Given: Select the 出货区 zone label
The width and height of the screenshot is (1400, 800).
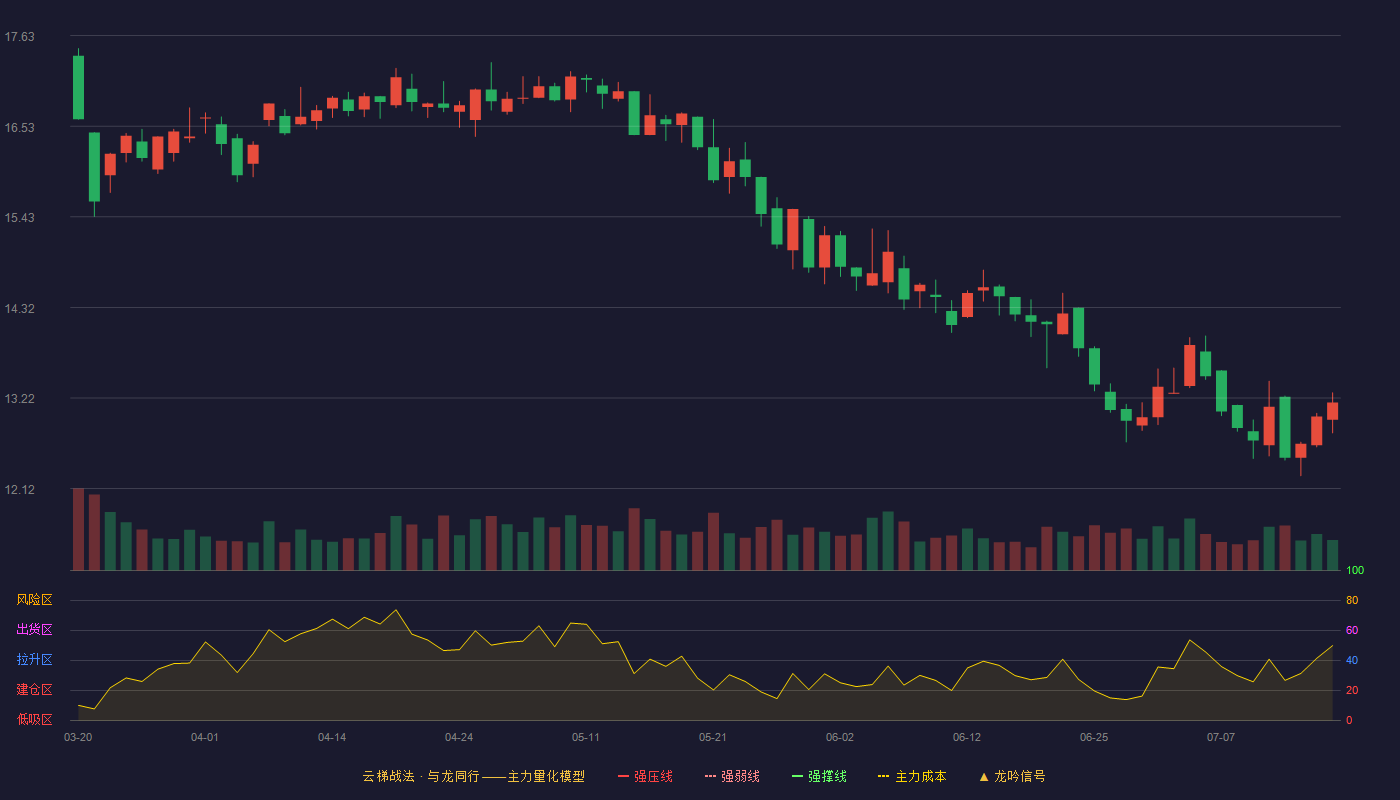Looking at the screenshot, I should [x=34, y=630].
